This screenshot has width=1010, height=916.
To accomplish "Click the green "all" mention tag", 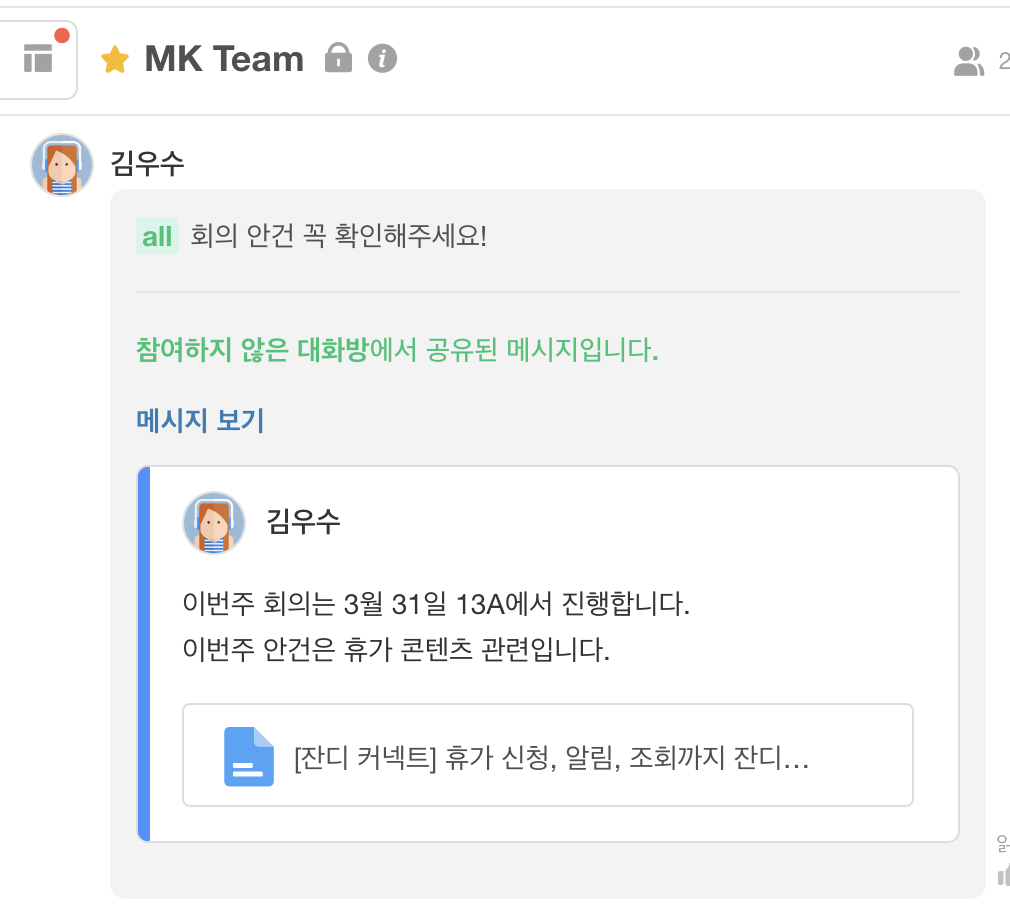I will (157, 237).
